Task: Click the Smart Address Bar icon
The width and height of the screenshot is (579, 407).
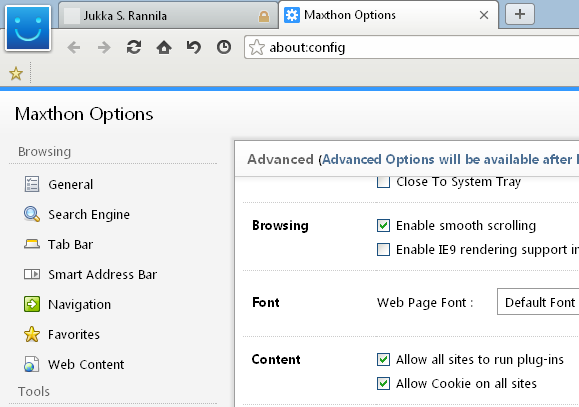Action: pyautogui.click(x=32, y=274)
